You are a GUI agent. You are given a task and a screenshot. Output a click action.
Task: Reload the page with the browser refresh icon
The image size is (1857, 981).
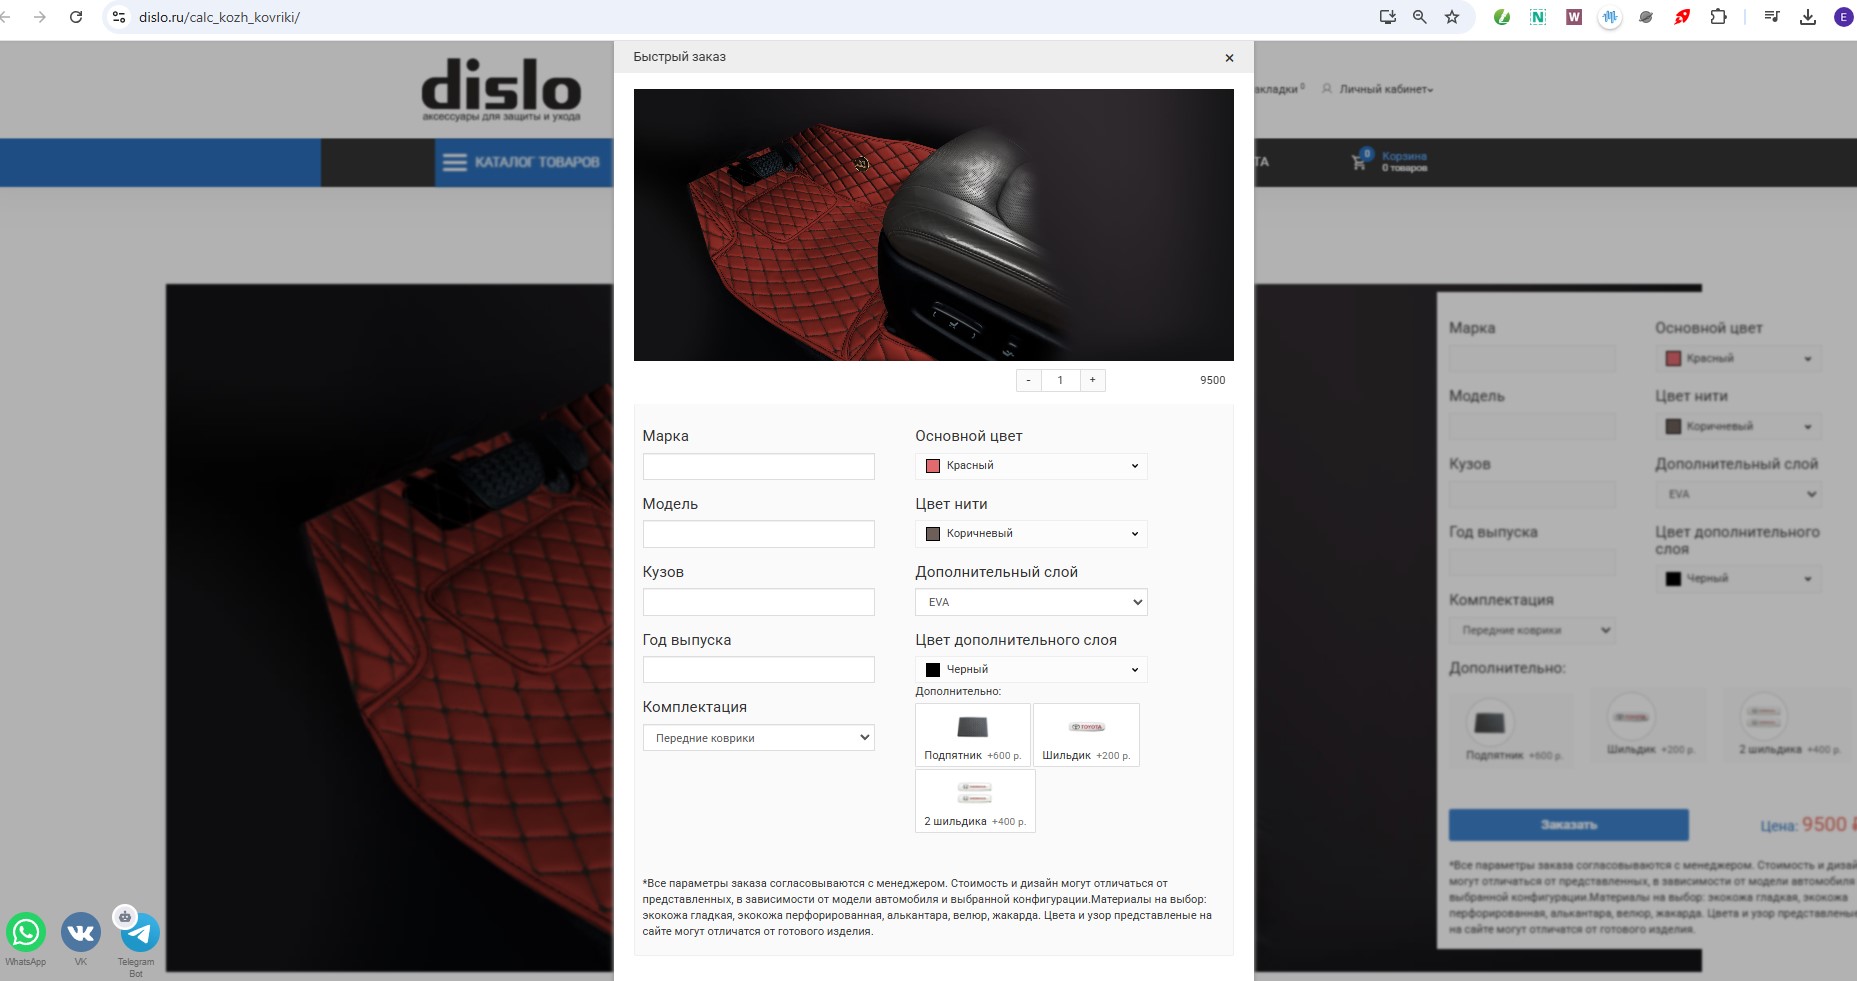76,17
